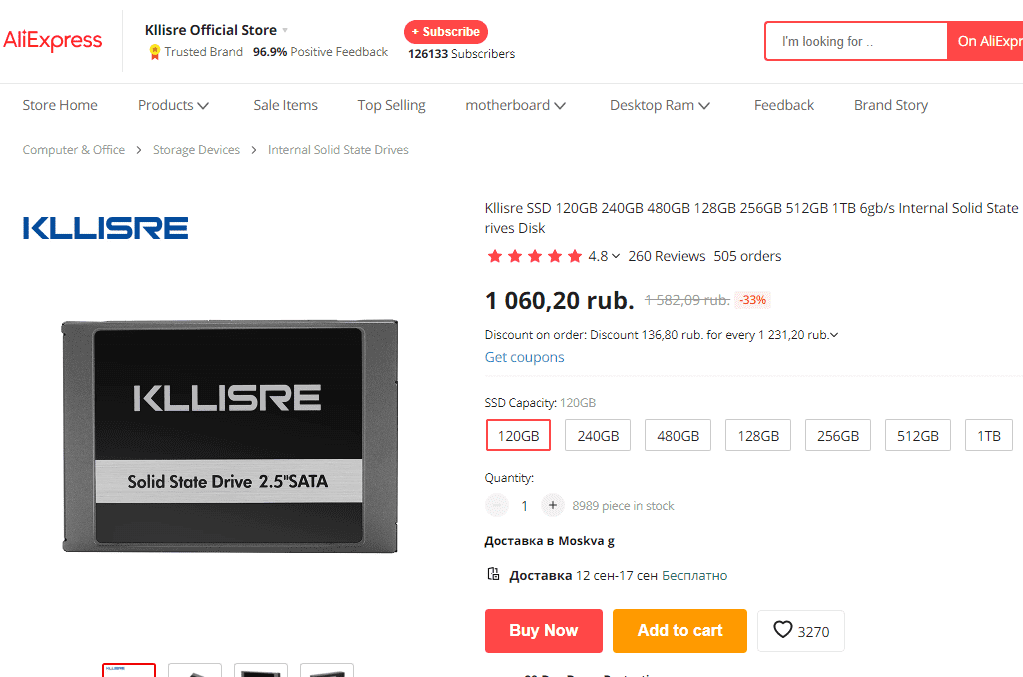The height and width of the screenshot is (677, 1023).
Task: Click the main SSD product image
Action: (230, 436)
